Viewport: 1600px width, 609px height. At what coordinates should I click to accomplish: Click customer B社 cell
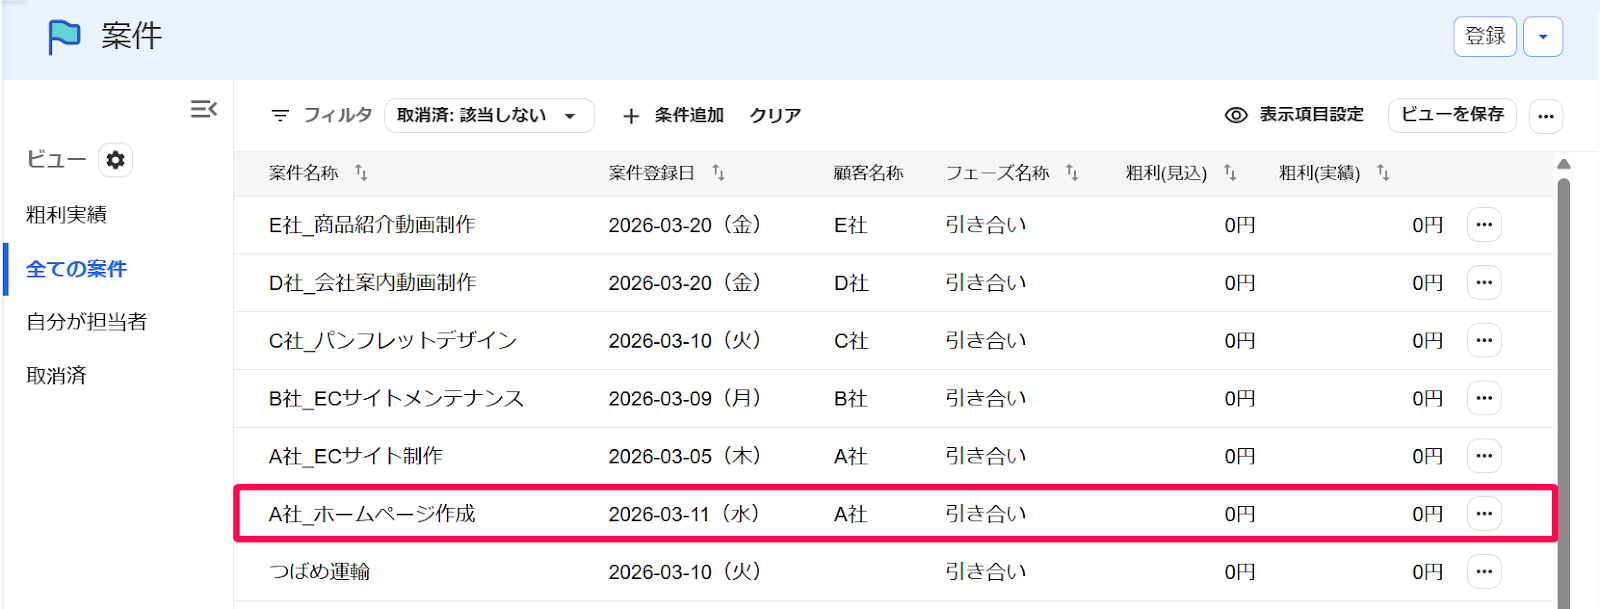pyautogui.click(x=850, y=398)
